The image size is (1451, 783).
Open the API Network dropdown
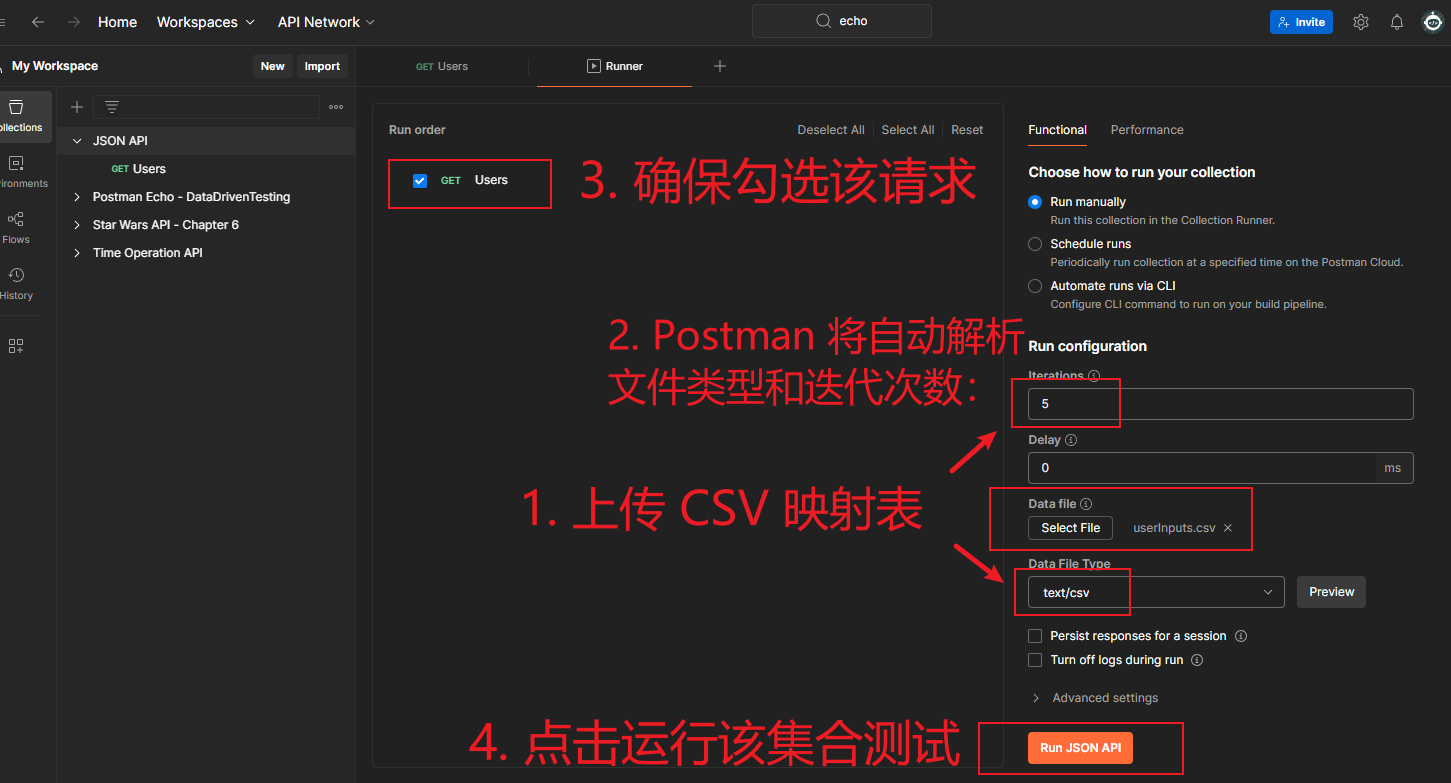(326, 22)
